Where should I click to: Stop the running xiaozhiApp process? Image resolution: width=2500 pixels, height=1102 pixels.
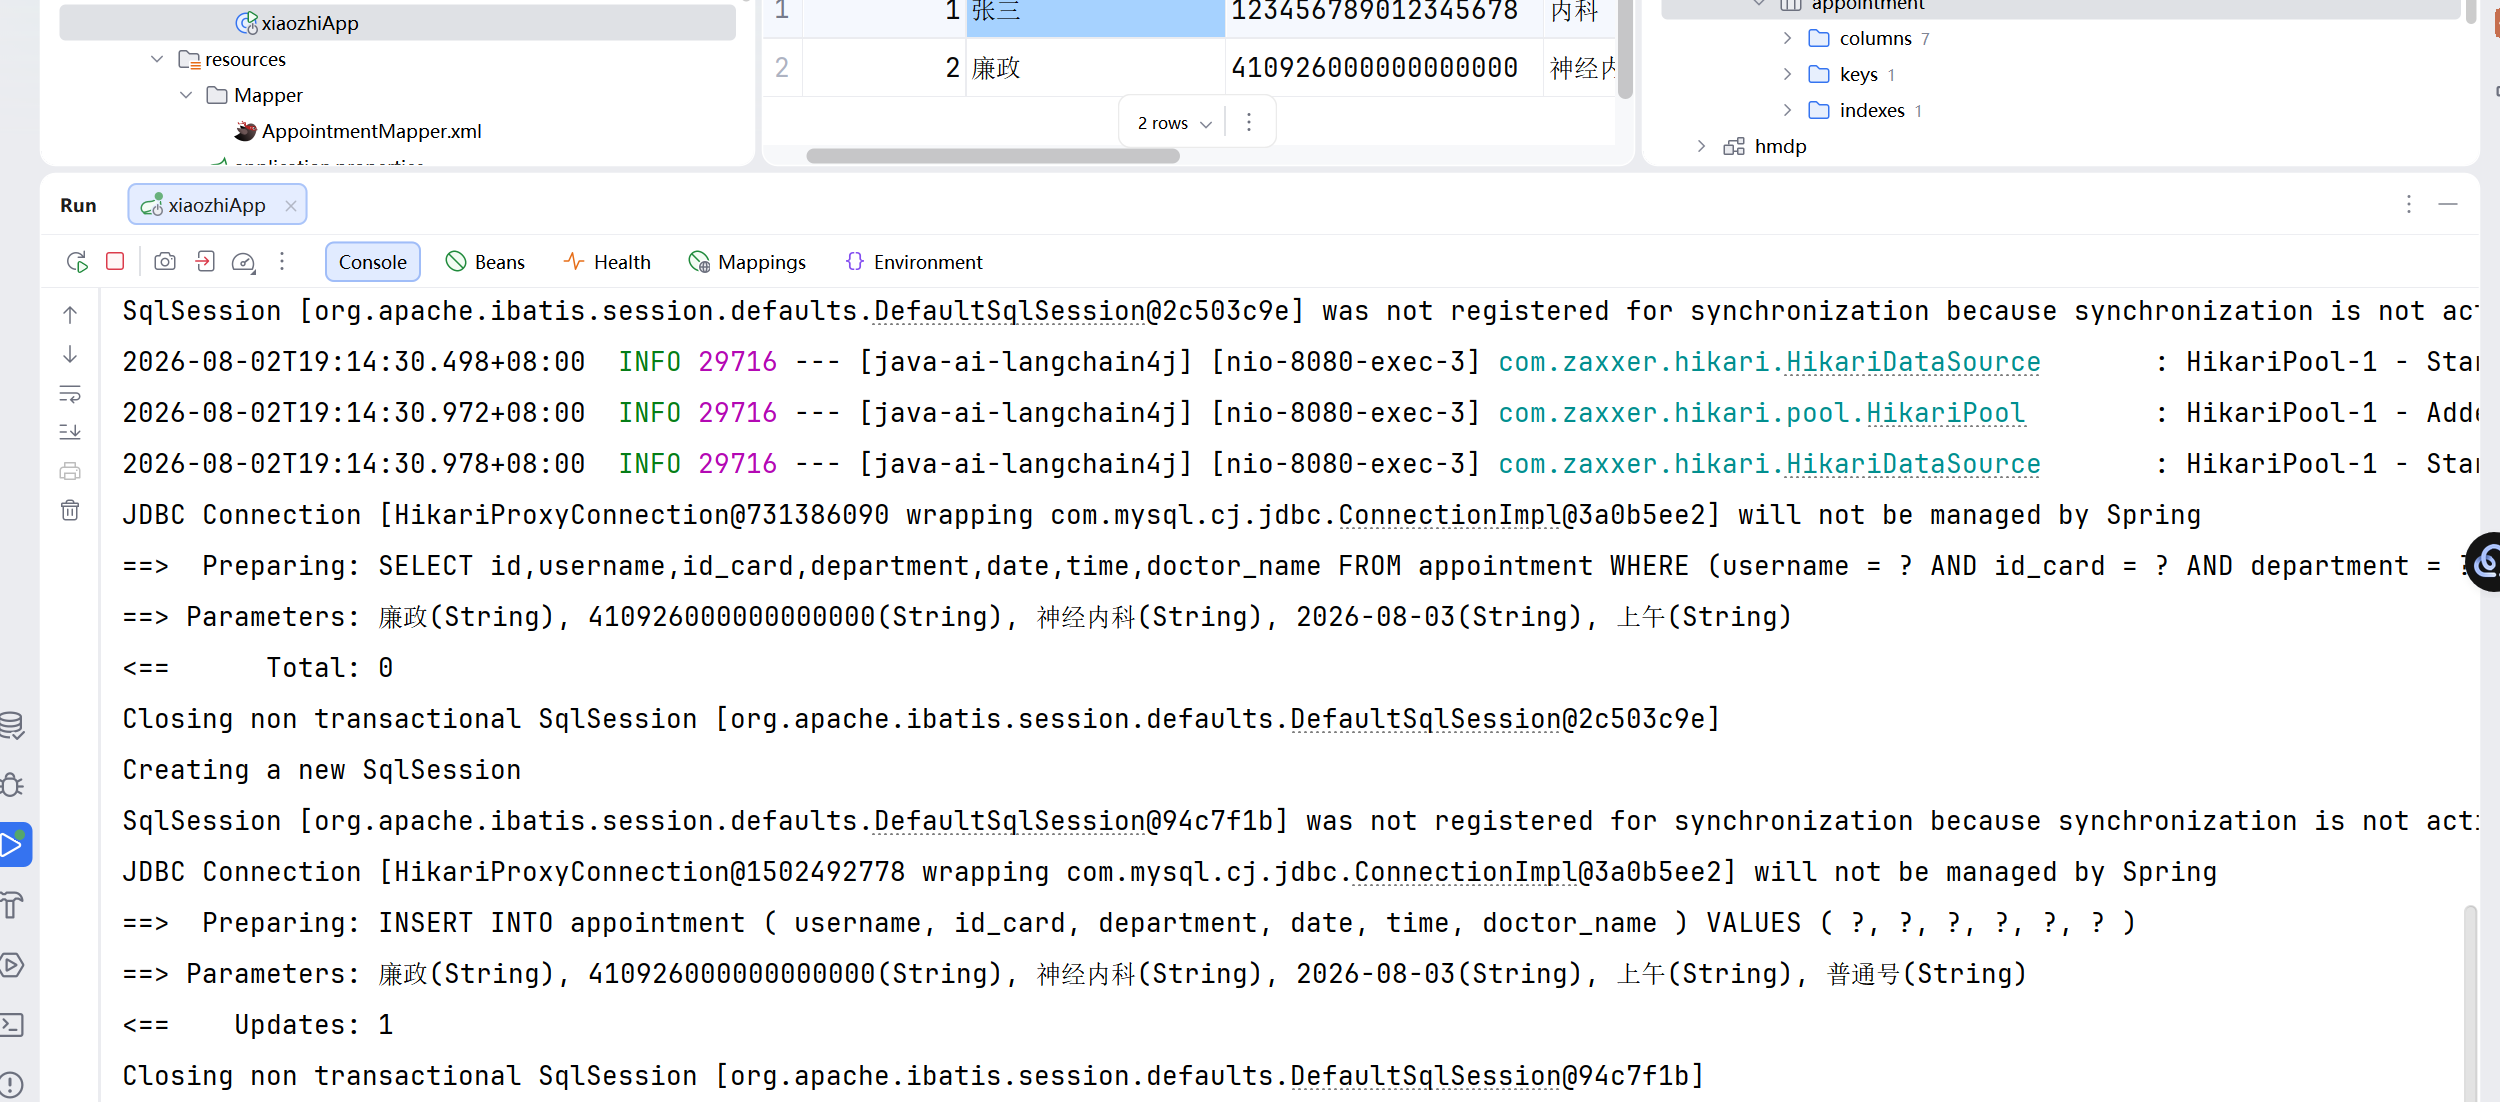(x=115, y=261)
